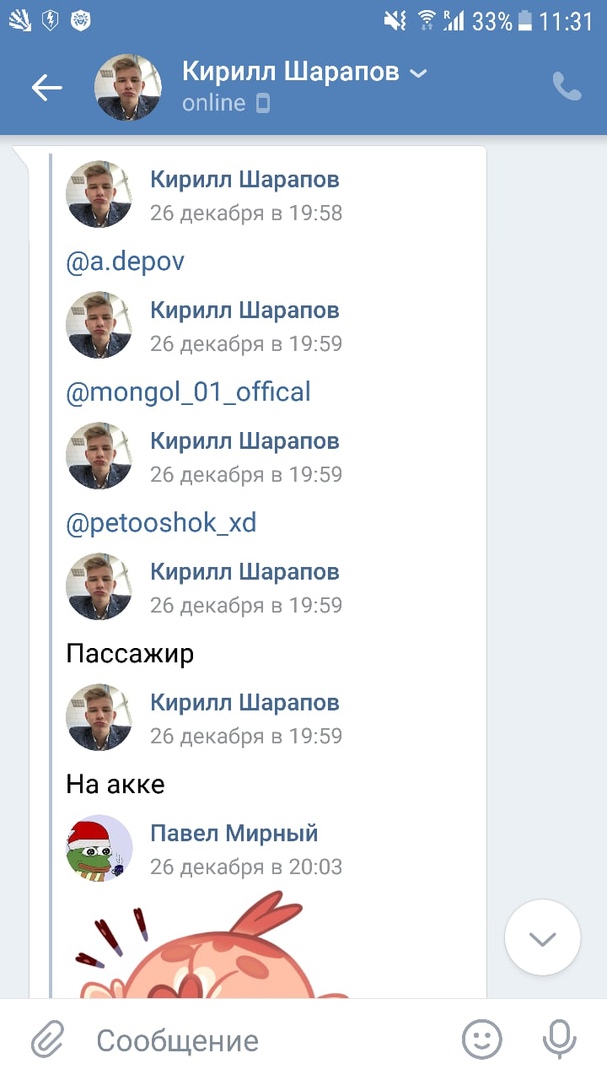This screenshot has width=607, height=1080.
Task: Open the @mongol_01_offical mention link
Action: pyautogui.click(x=188, y=392)
